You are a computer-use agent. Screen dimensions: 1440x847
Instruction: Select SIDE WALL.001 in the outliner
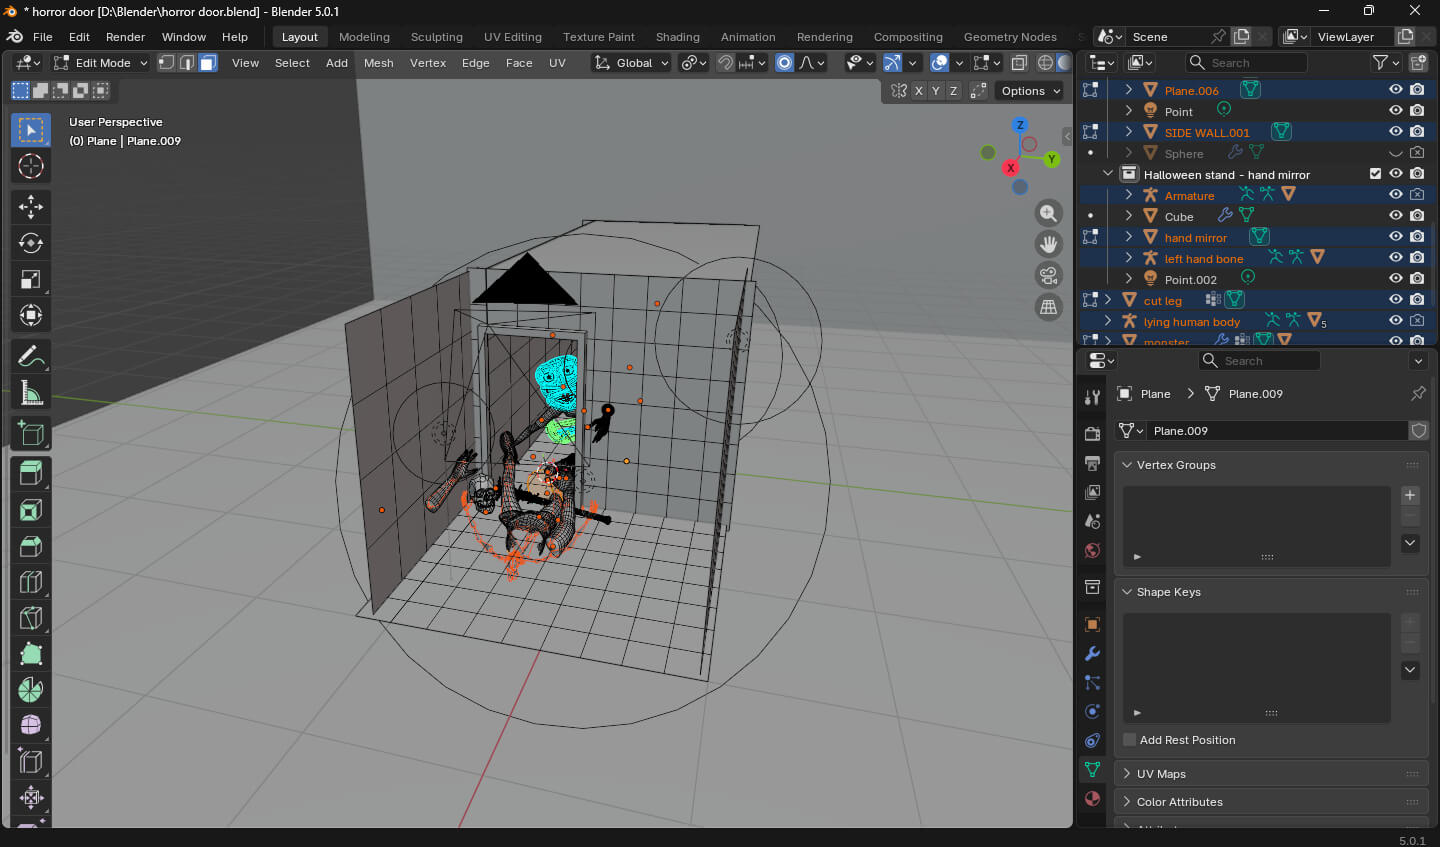[x=1207, y=132]
